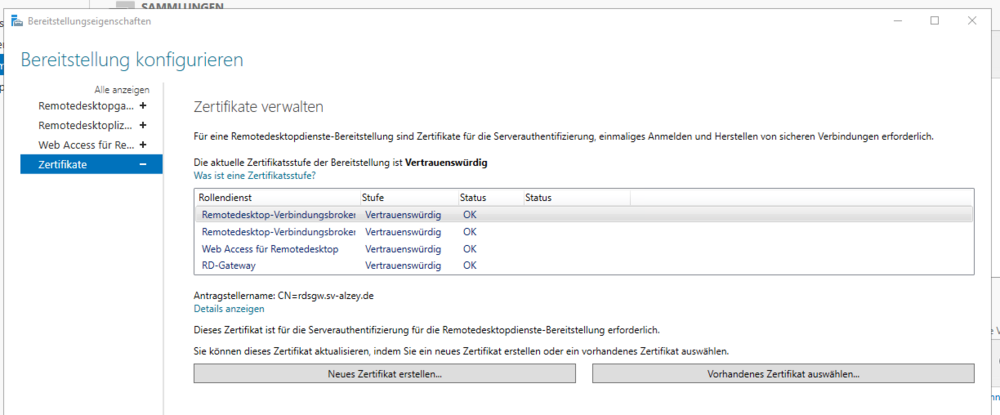The image size is (1000, 415).
Task: Open the Web Access für Re... sidebar item
Action: [86, 145]
